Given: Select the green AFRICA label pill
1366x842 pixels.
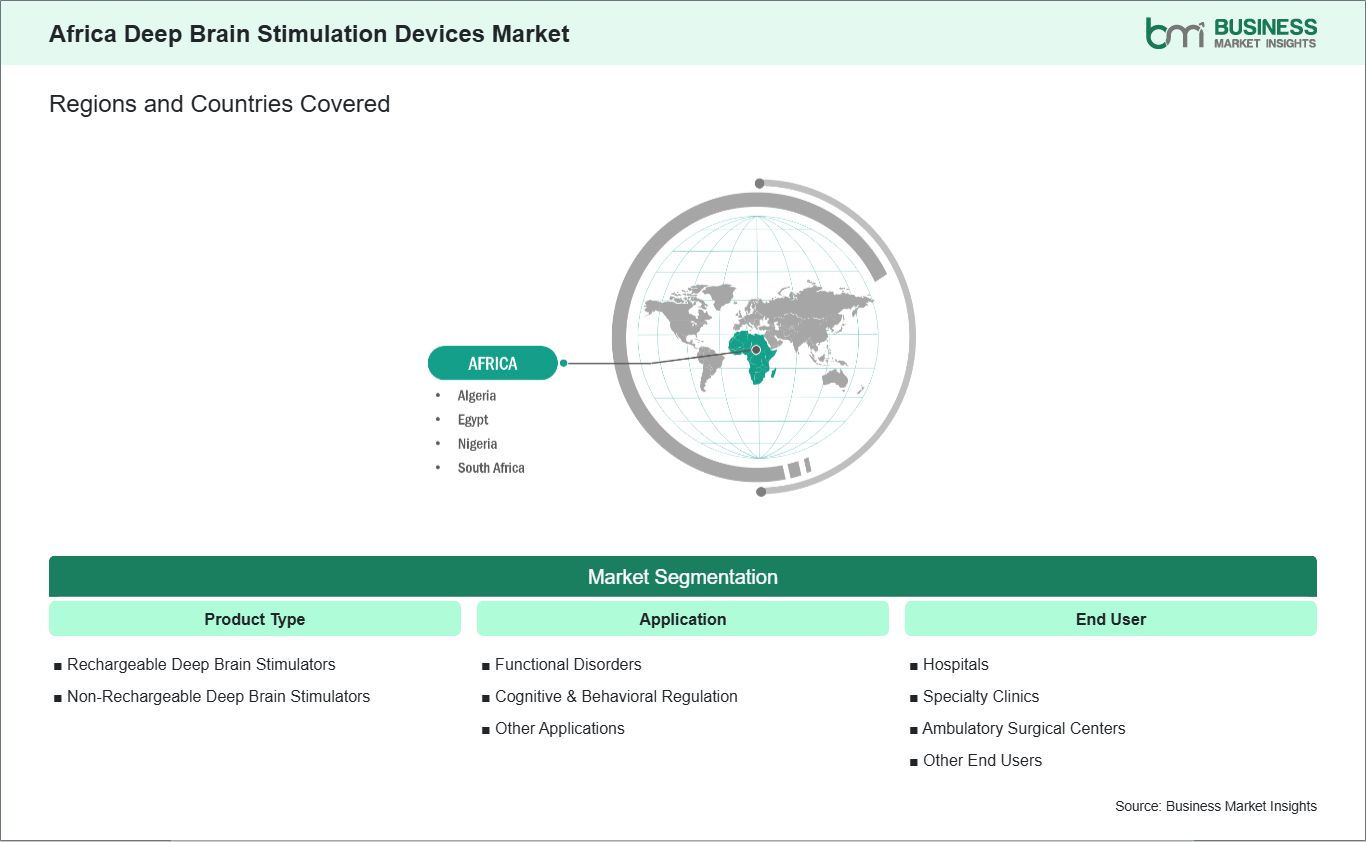Looking at the screenshot, I should [492, 363].
